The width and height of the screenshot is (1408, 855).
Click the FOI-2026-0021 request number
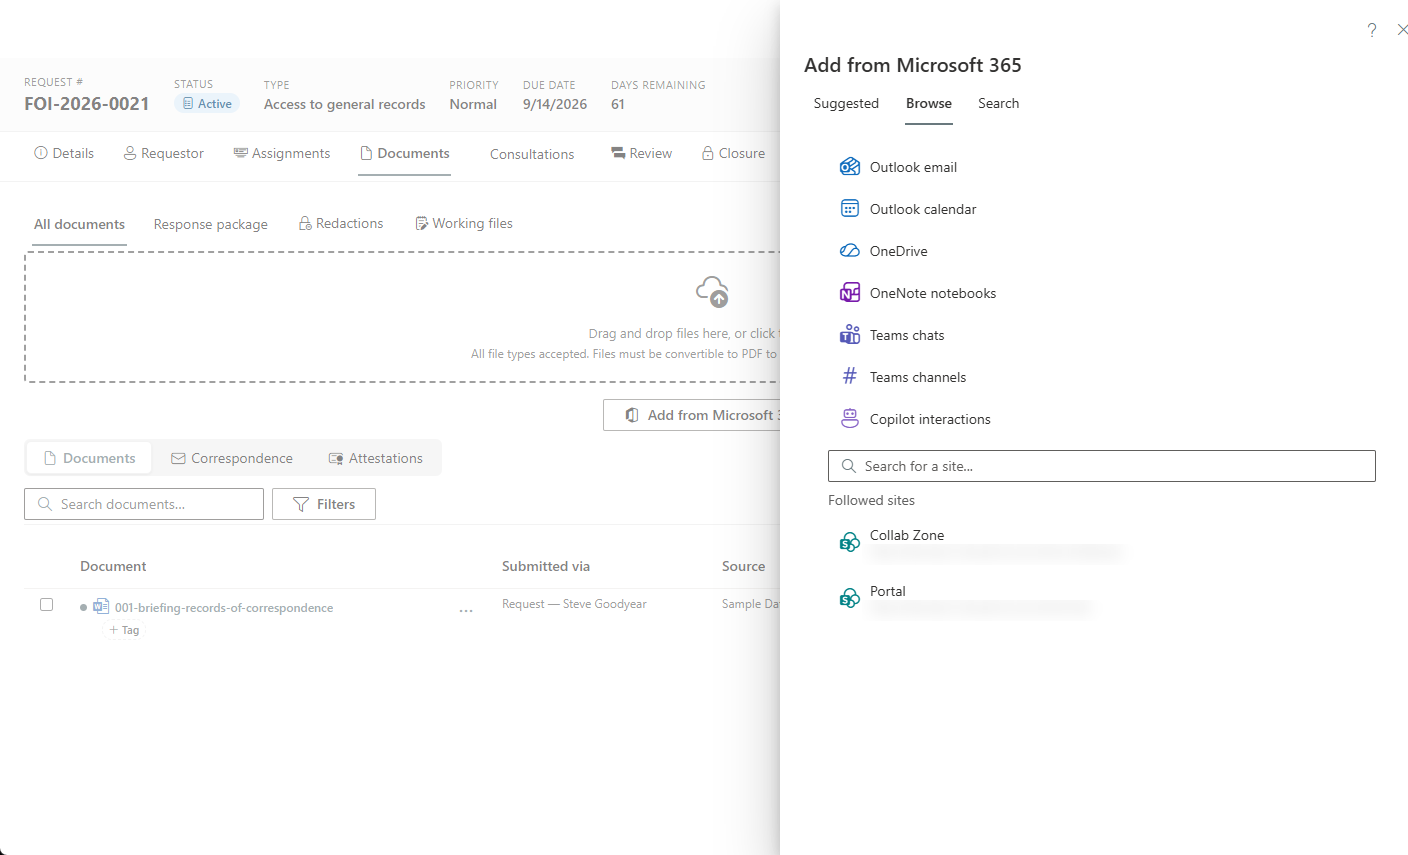pos(87,104)
